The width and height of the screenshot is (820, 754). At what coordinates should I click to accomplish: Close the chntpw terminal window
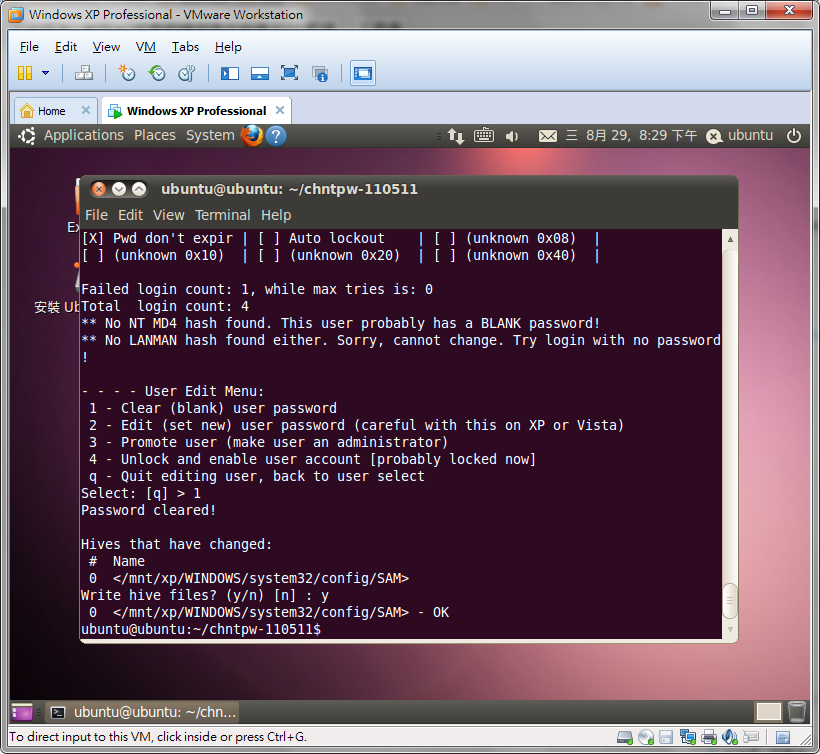coord(99,189)
